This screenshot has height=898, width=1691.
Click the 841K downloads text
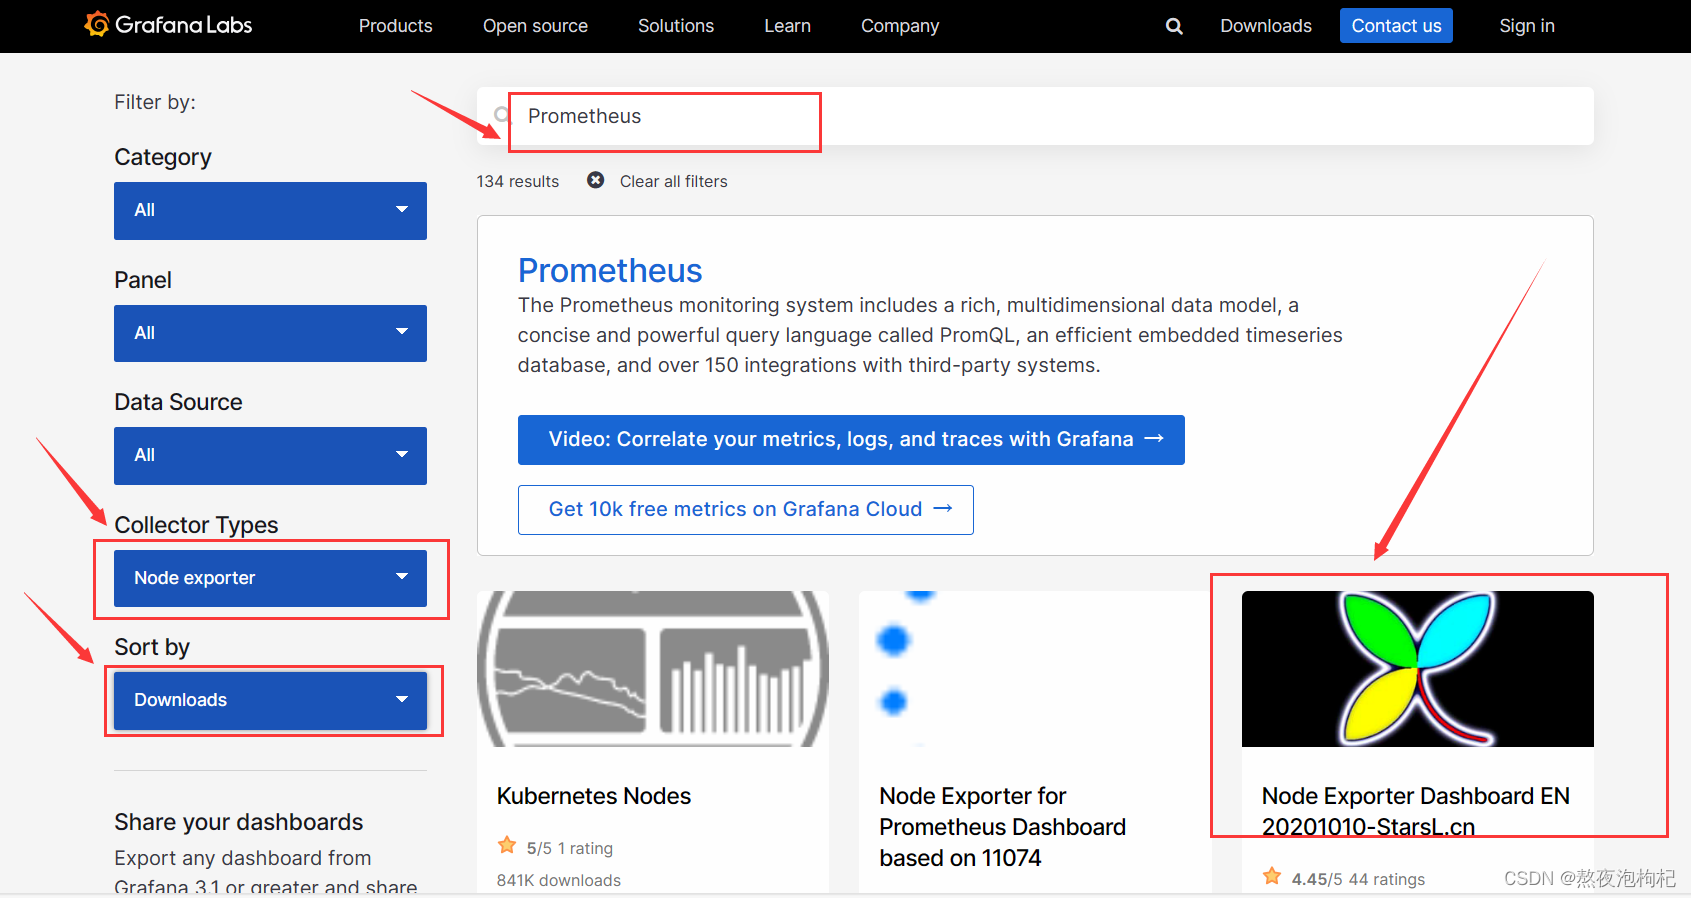coord(559,880)
